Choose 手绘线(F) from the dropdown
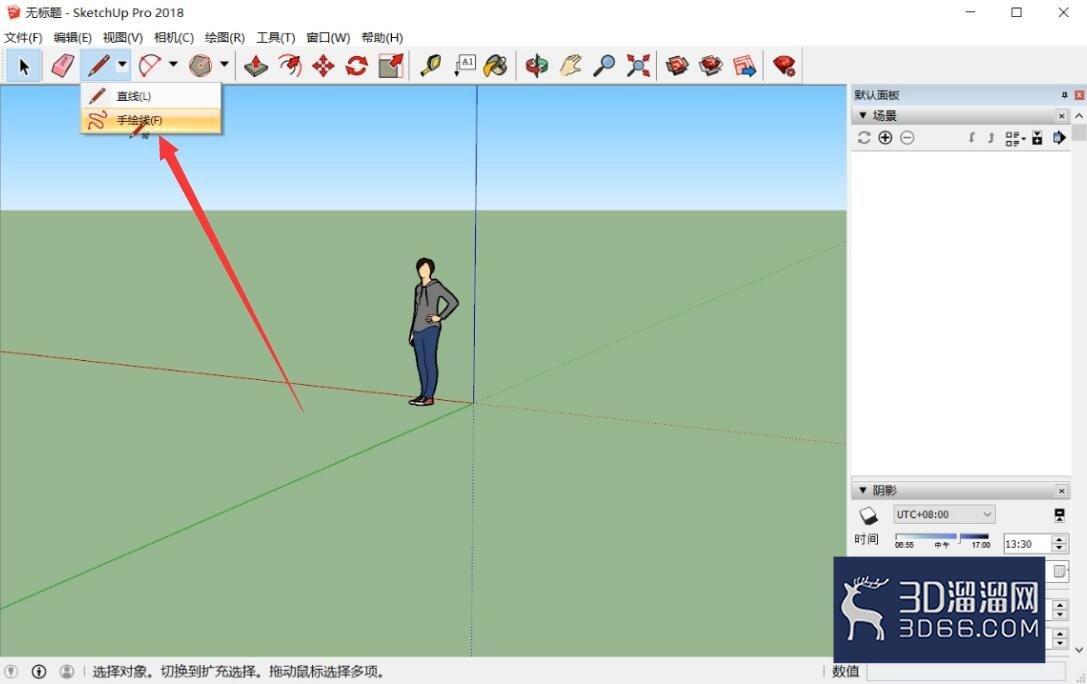The width and height of the screenshot is (1087, 684). [151, 121]
